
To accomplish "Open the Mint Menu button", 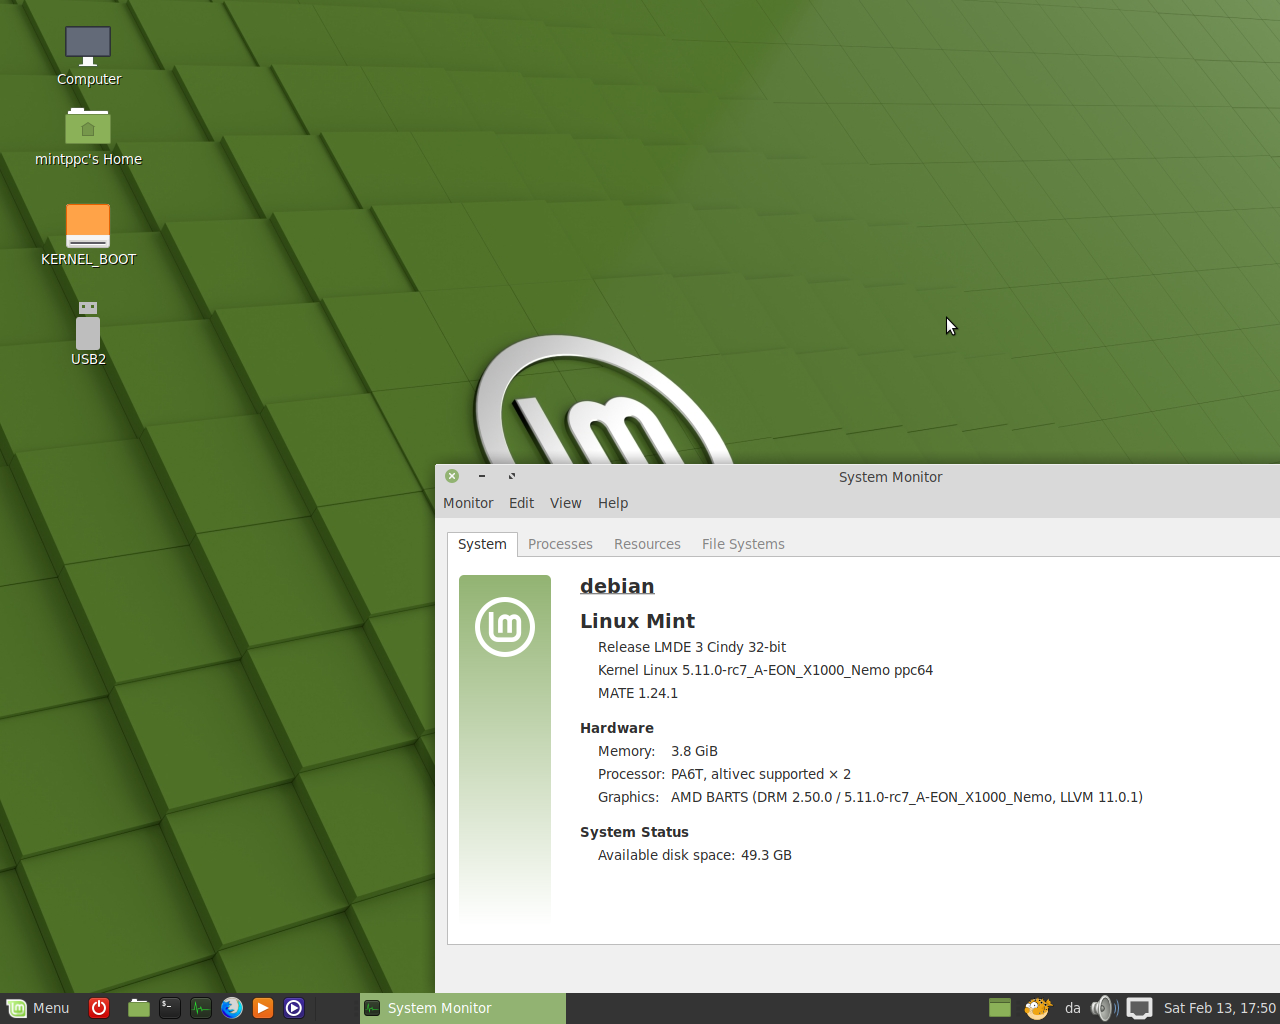I will click(x=38, y=1008).
